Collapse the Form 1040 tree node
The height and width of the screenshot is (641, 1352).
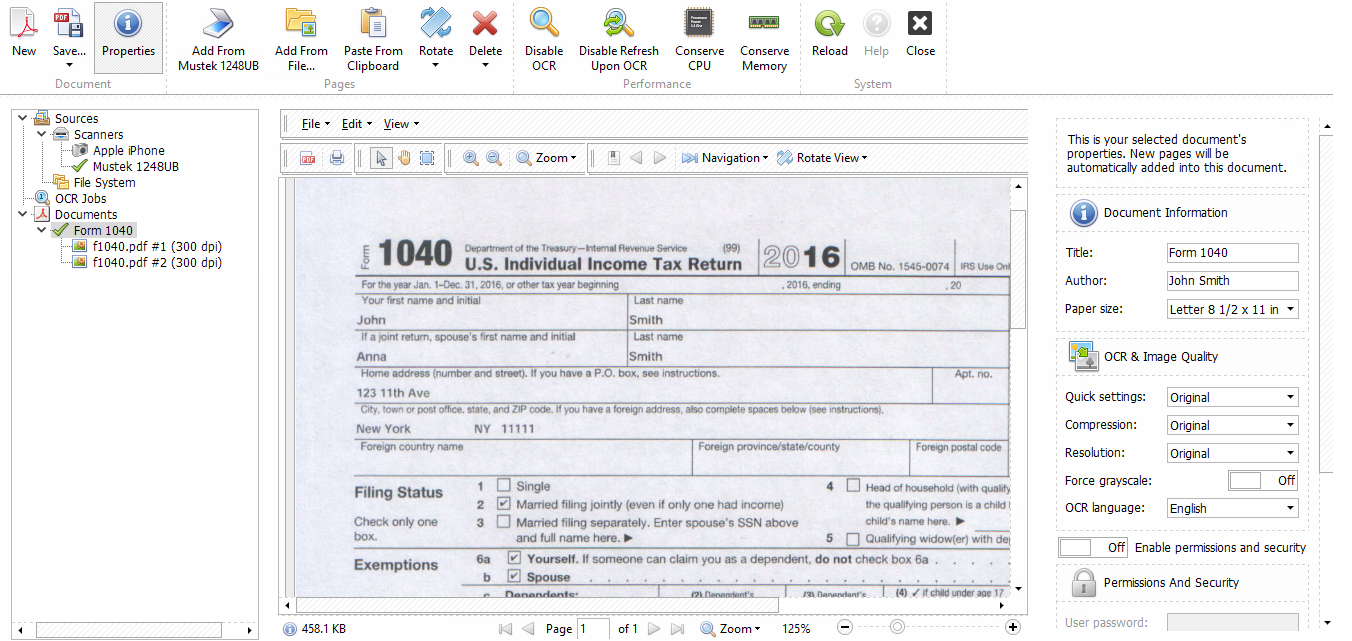(x=41, y=230)
